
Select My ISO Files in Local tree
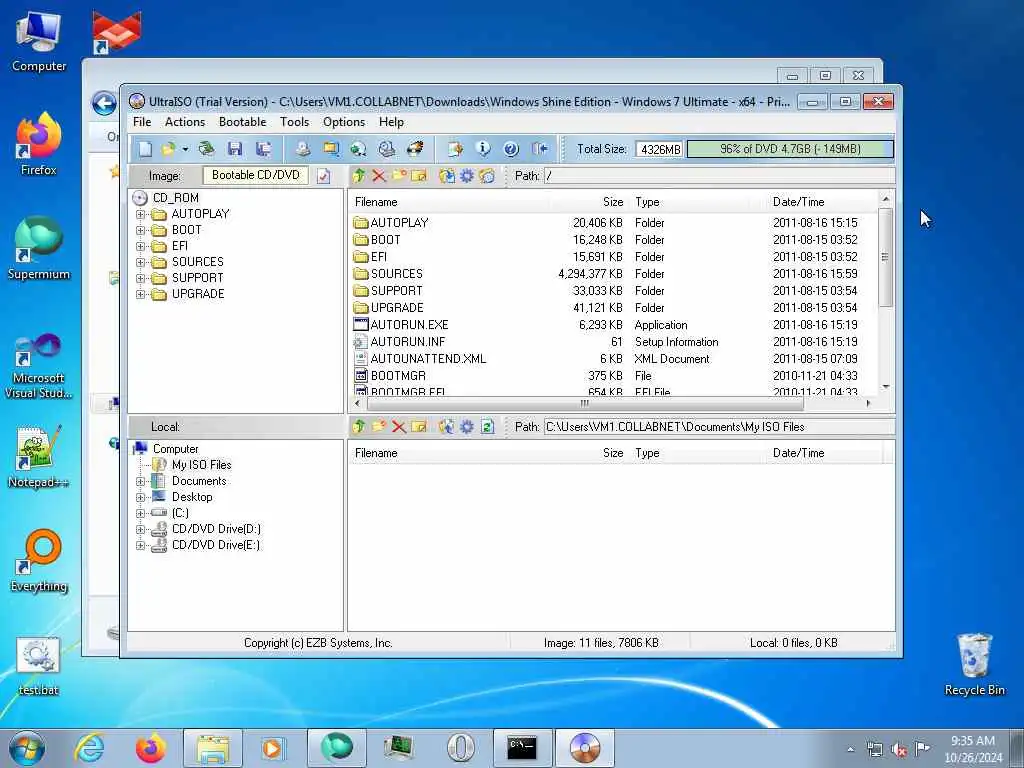tap(202, 465)
